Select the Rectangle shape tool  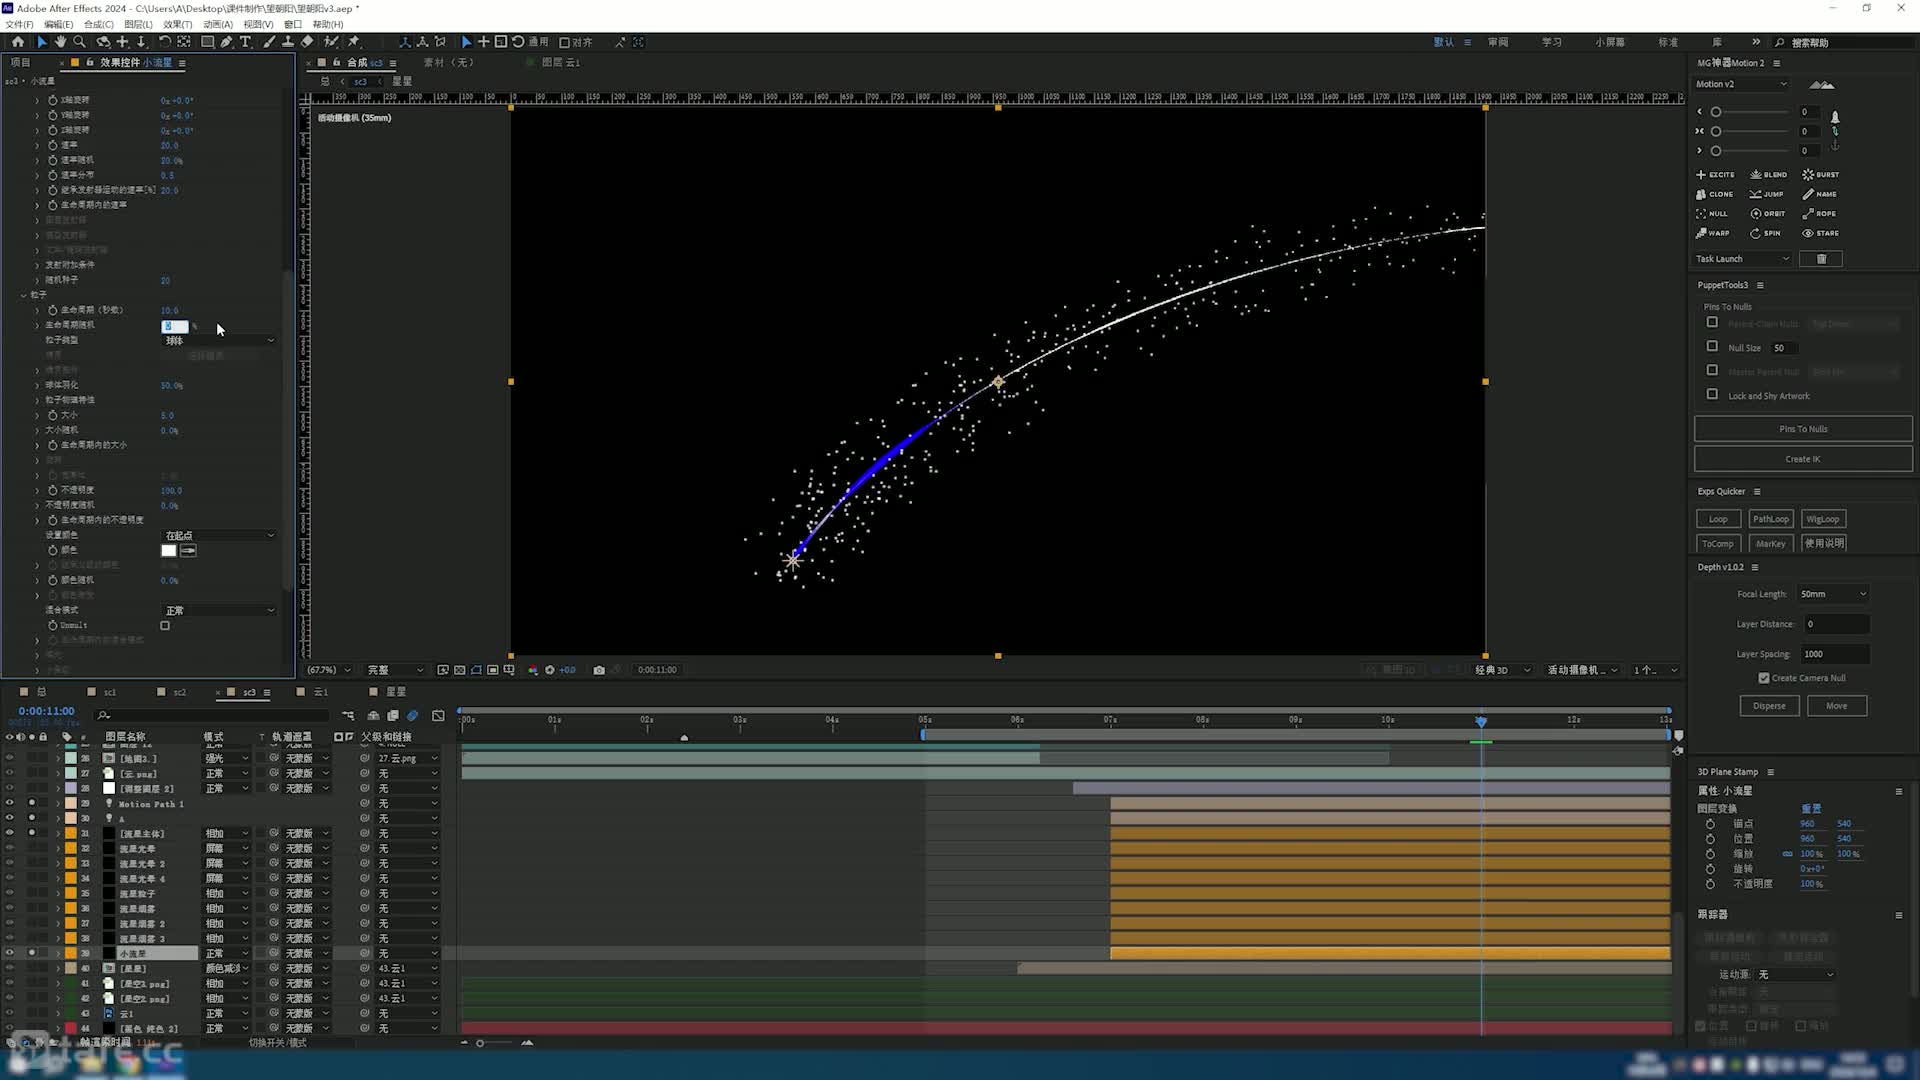207,42
